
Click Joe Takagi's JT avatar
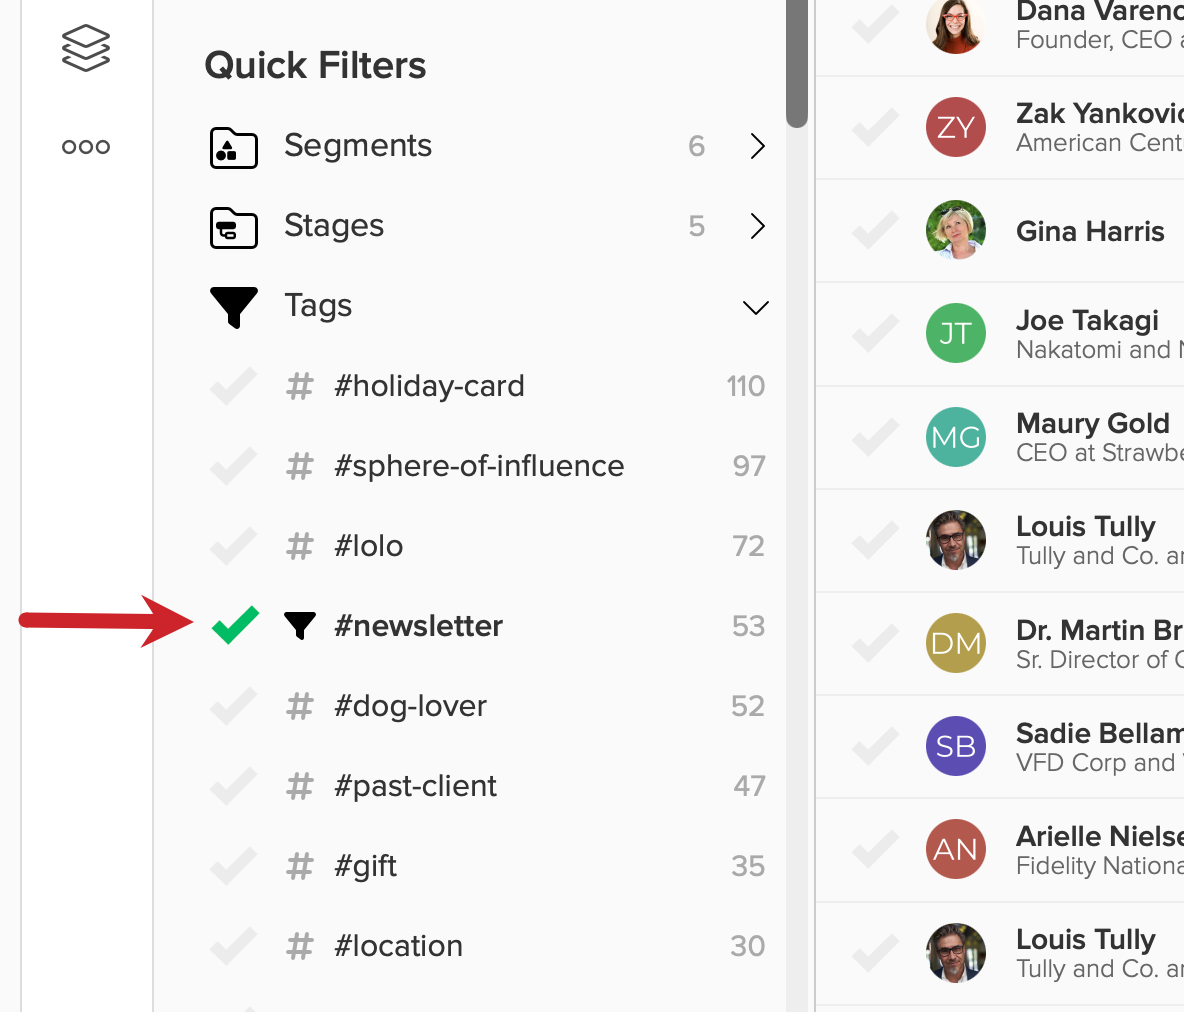[x=956, y=333]
